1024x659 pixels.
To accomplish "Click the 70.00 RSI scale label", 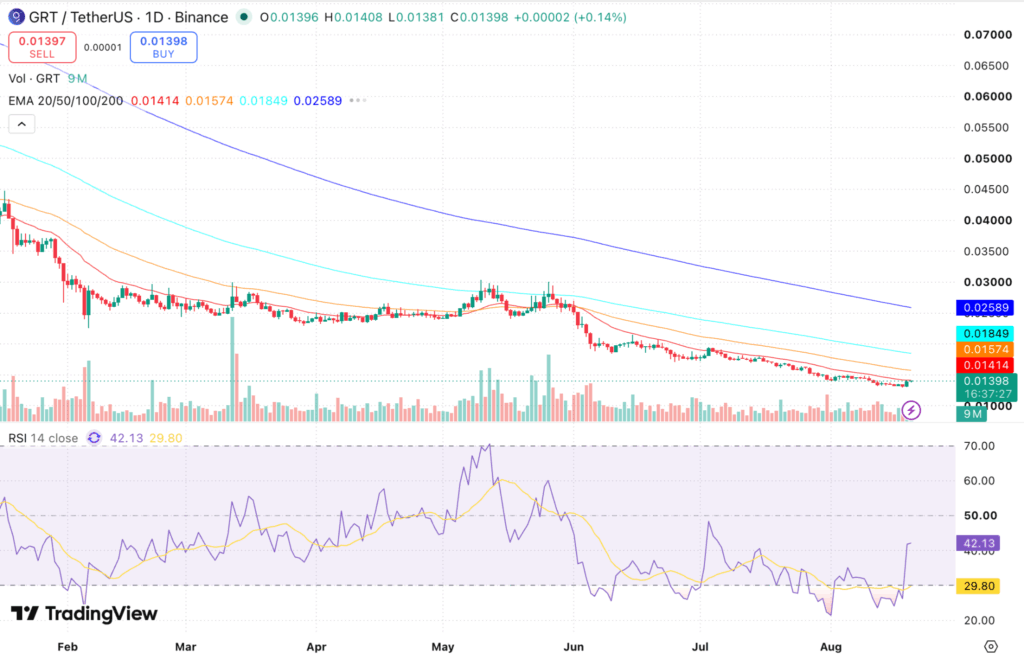I will 980,446.
